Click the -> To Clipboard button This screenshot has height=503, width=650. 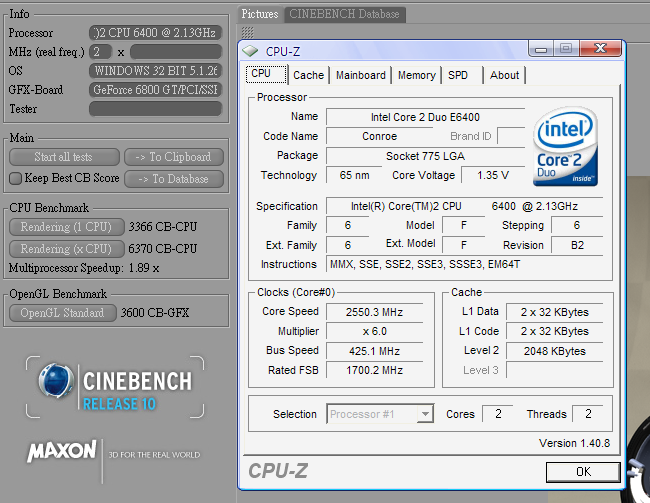pyautogui.click(x=173, y=157)
